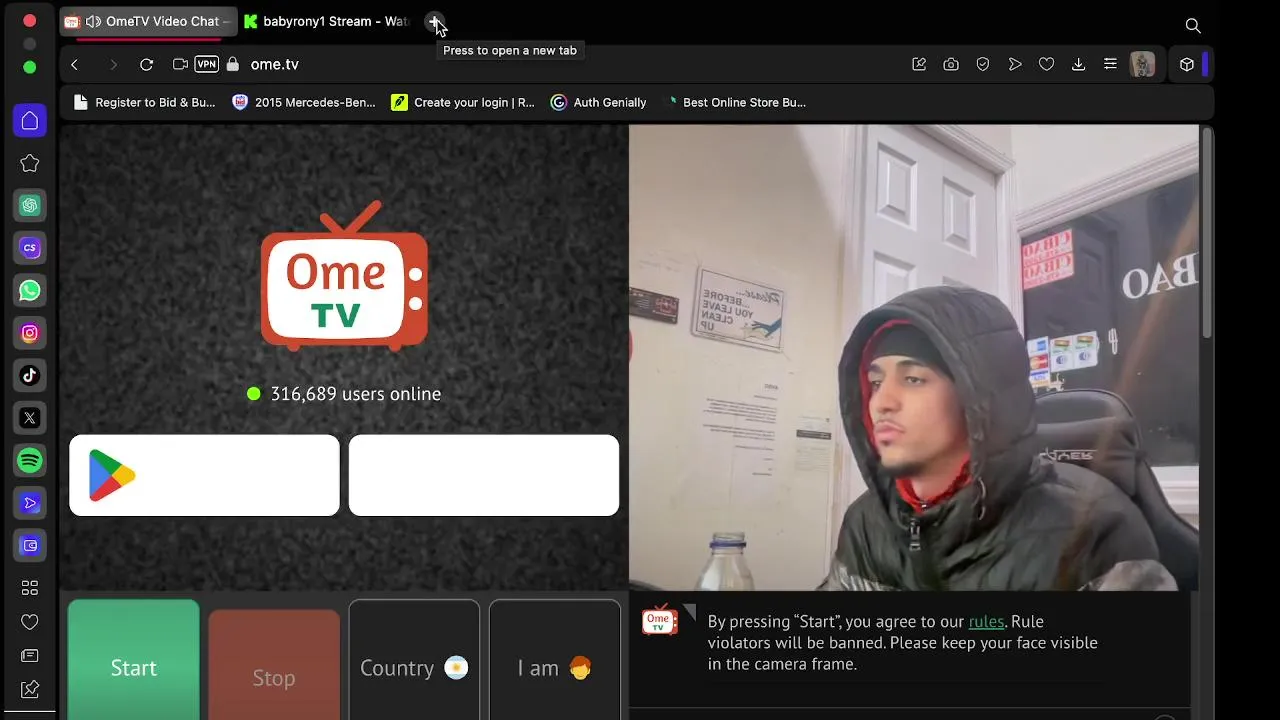
Task: Open Easy Setup sliders icon
Action: (x=1110, y=64)
